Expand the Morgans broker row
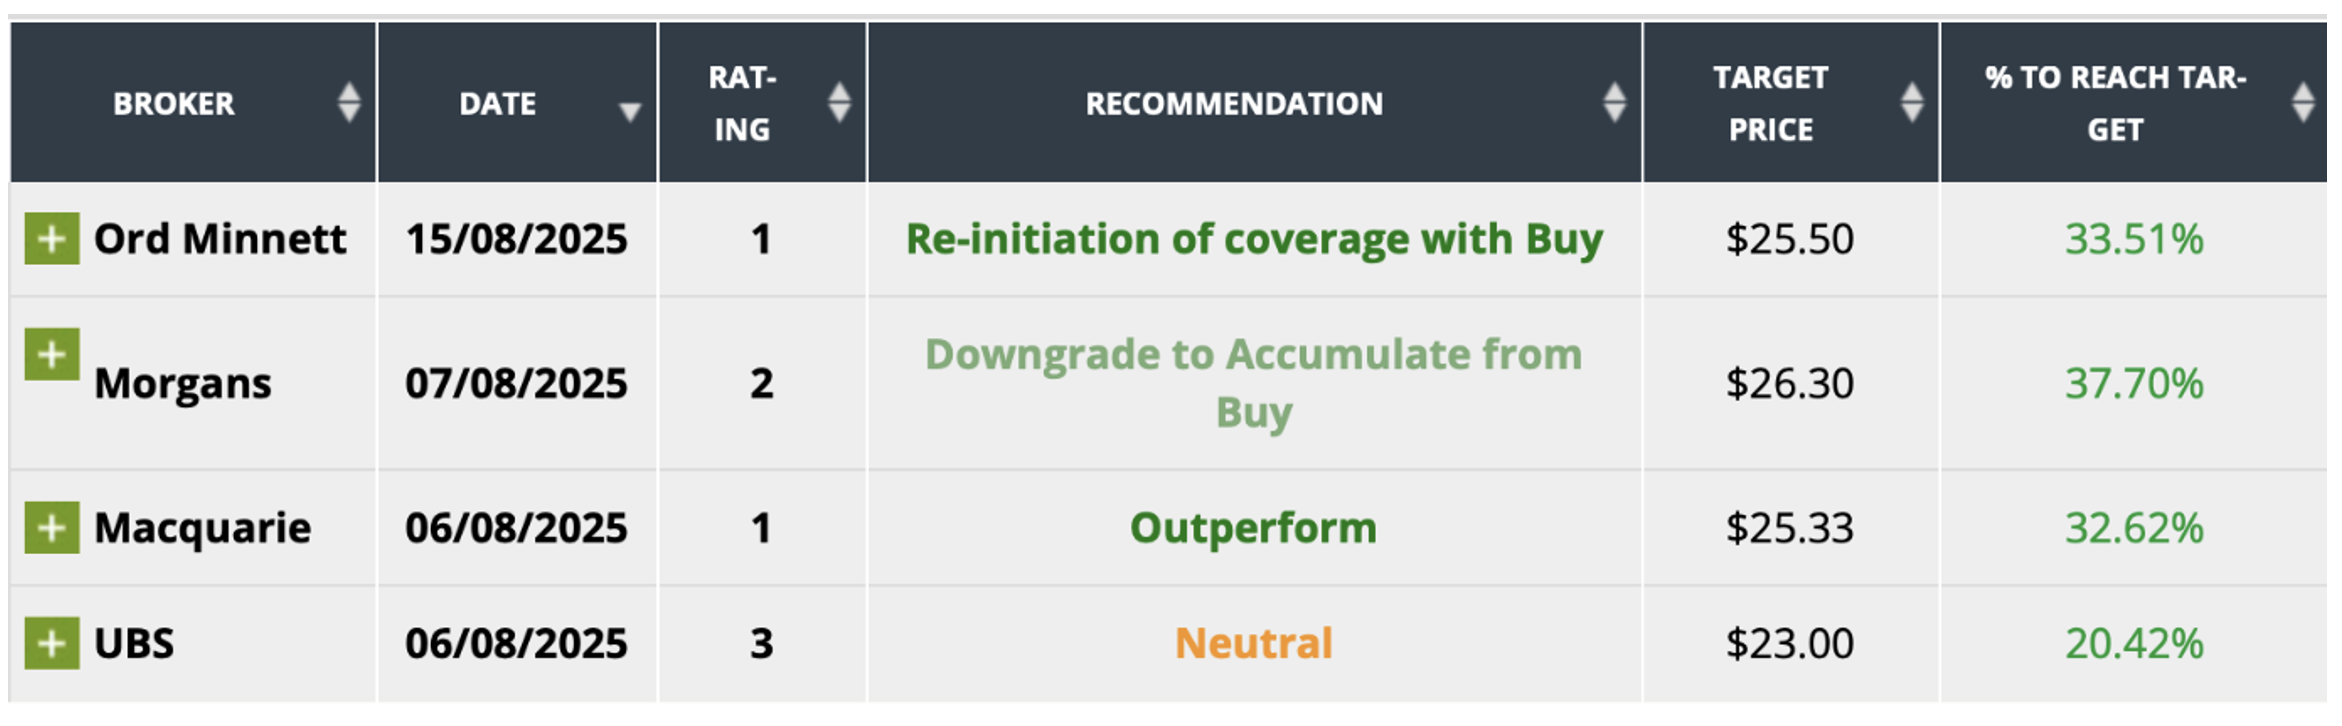2342x726 pixels. (x=52, y=355)
